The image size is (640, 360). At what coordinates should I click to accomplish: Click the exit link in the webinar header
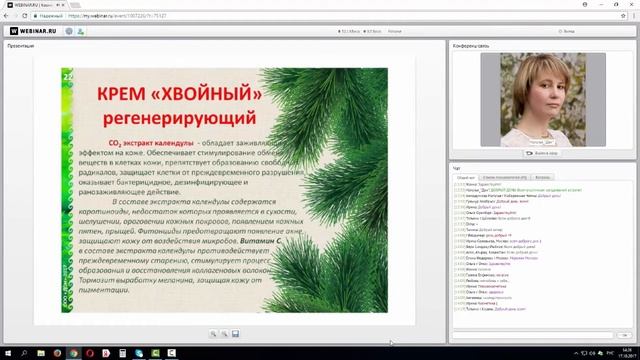click(567, 31)
